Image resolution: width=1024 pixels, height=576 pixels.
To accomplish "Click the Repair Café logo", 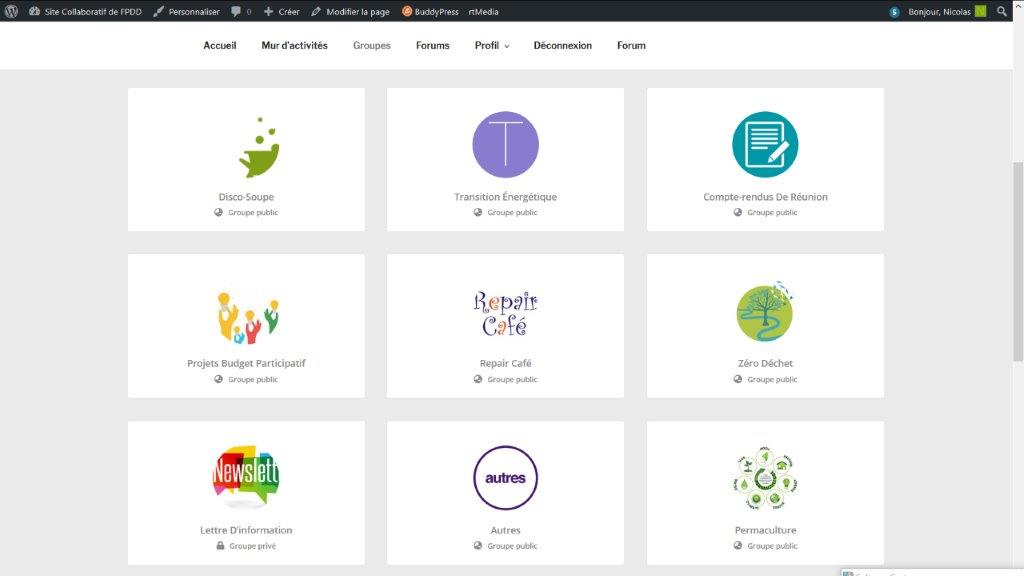I will pyautogui.click(x=505, y=313).
